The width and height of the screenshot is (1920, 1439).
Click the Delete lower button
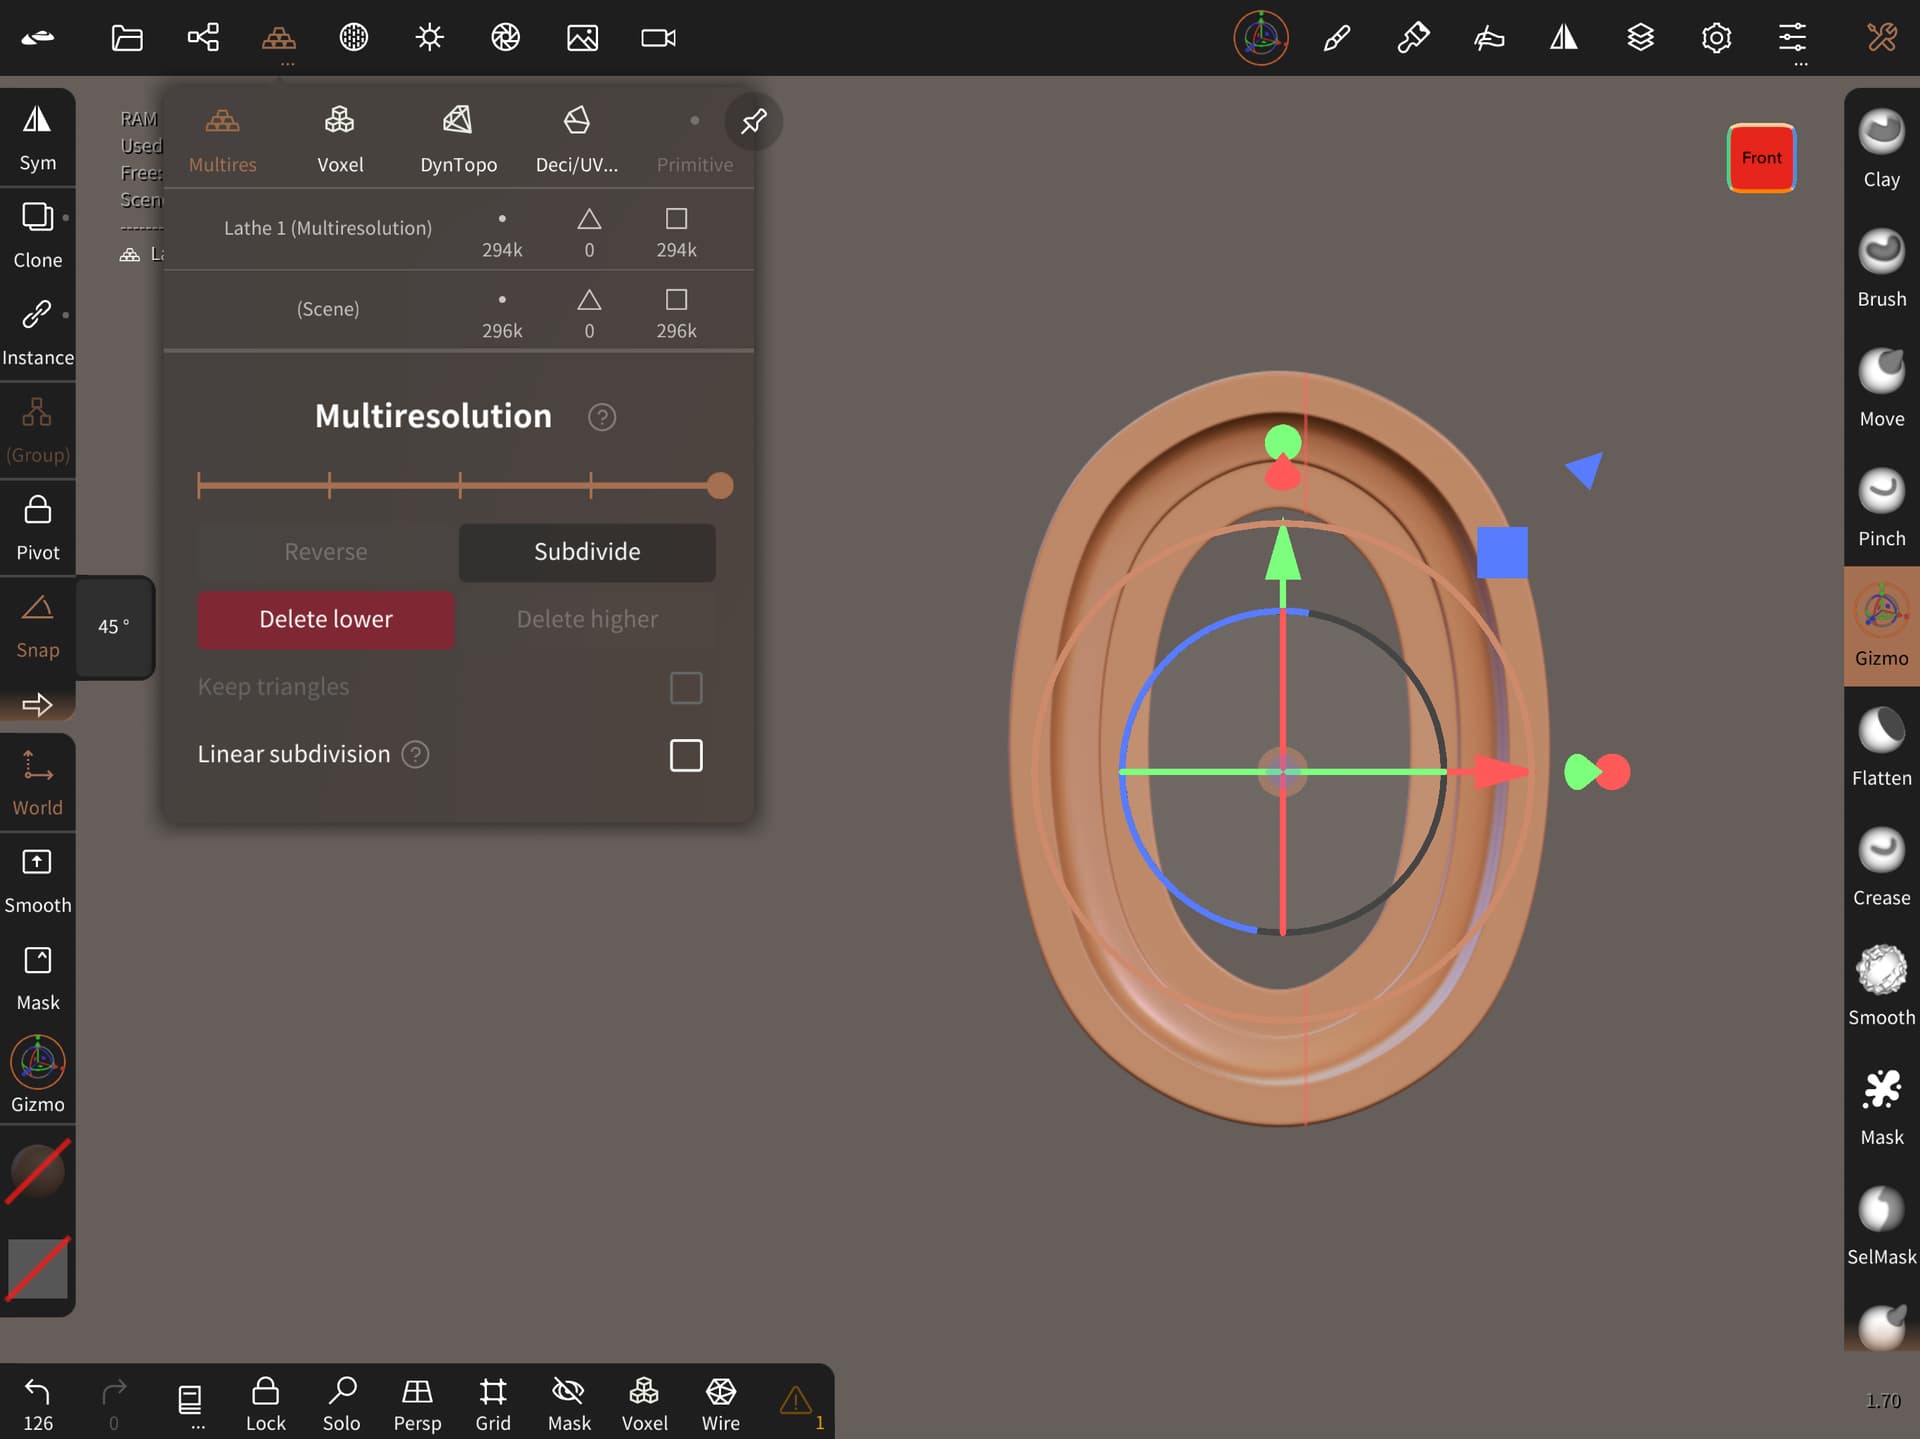[x=326, y=619]
